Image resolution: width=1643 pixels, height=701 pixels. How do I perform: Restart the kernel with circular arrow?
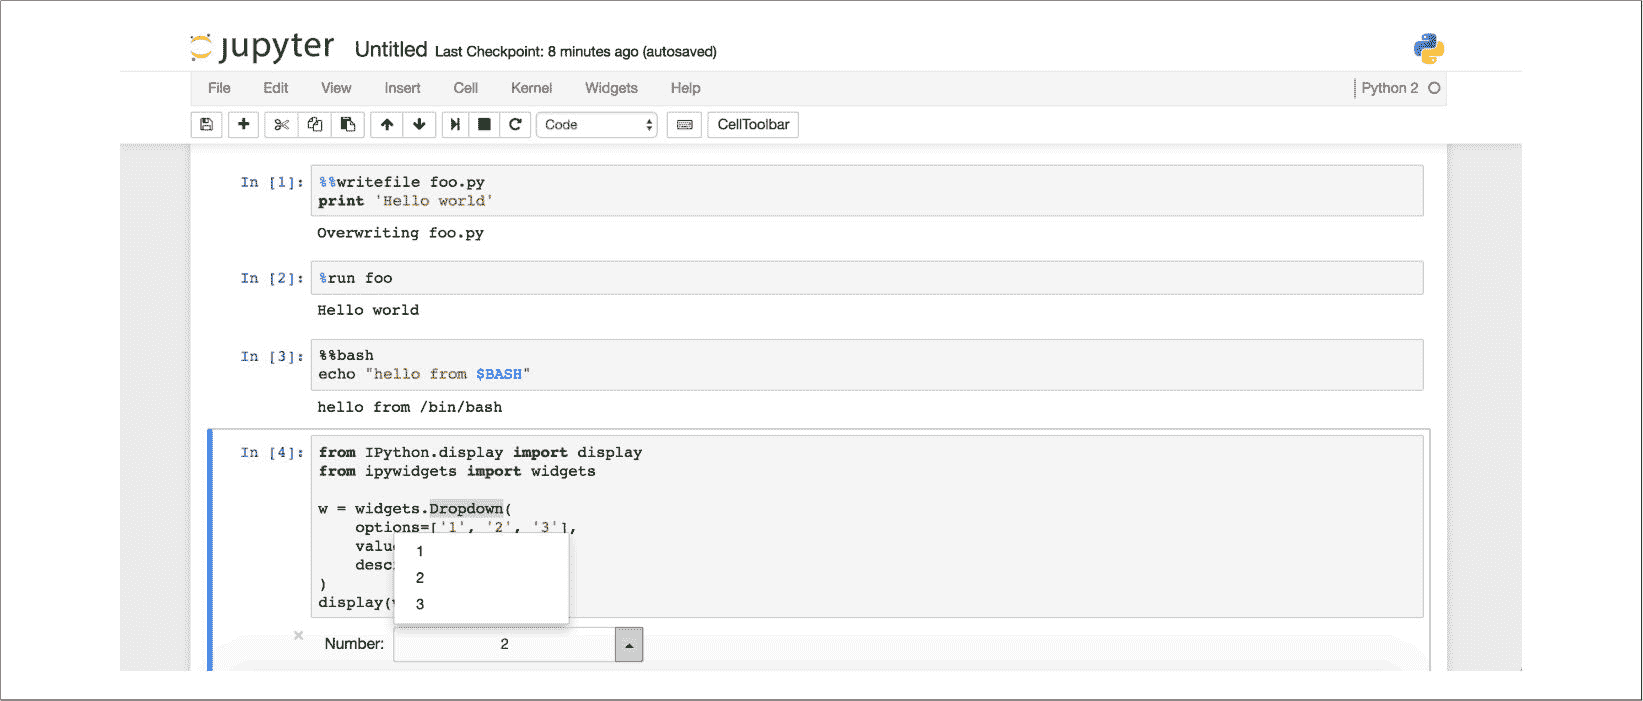coord(515,125)
